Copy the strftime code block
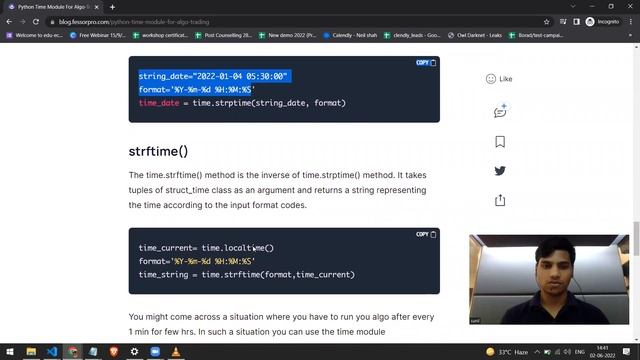 [x=426, y=234]
